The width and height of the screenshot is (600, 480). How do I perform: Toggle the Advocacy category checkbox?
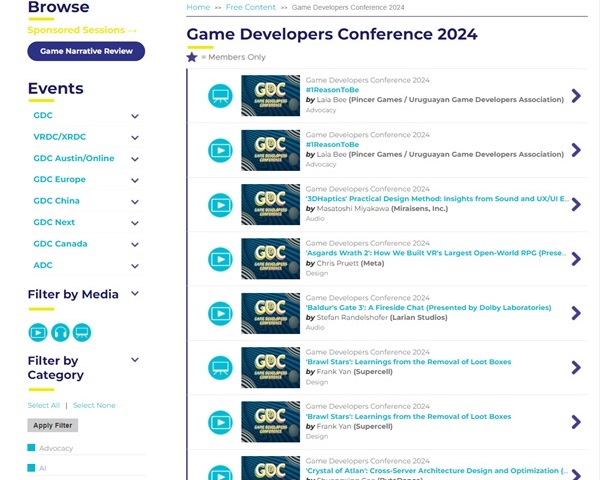coord(31,447)
